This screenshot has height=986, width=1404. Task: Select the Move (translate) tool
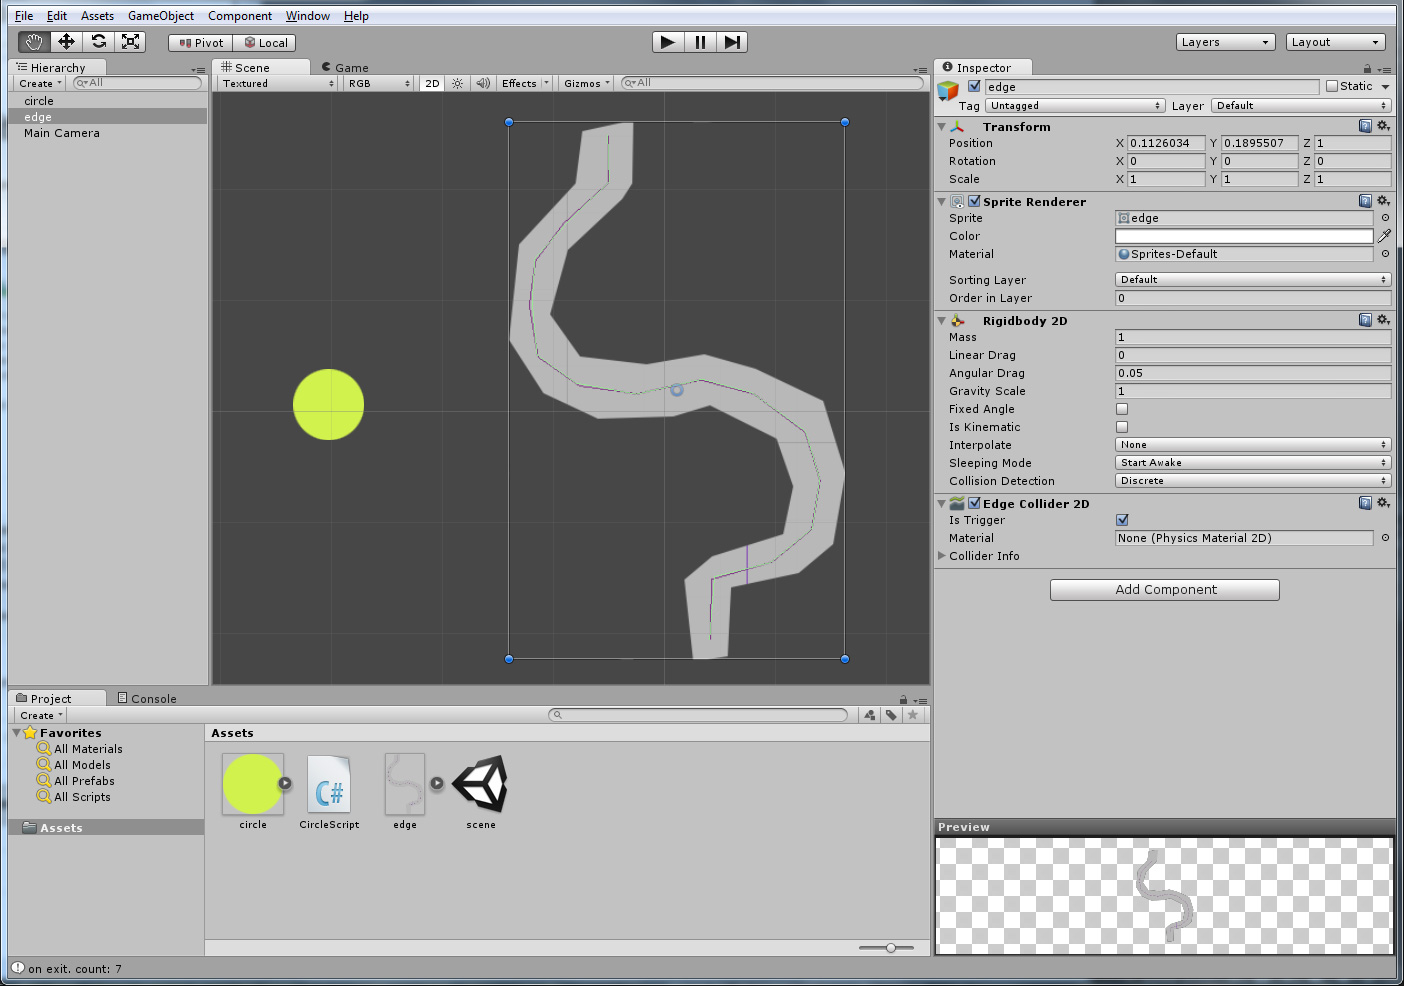pyautogui.click(x=66, y=42)
